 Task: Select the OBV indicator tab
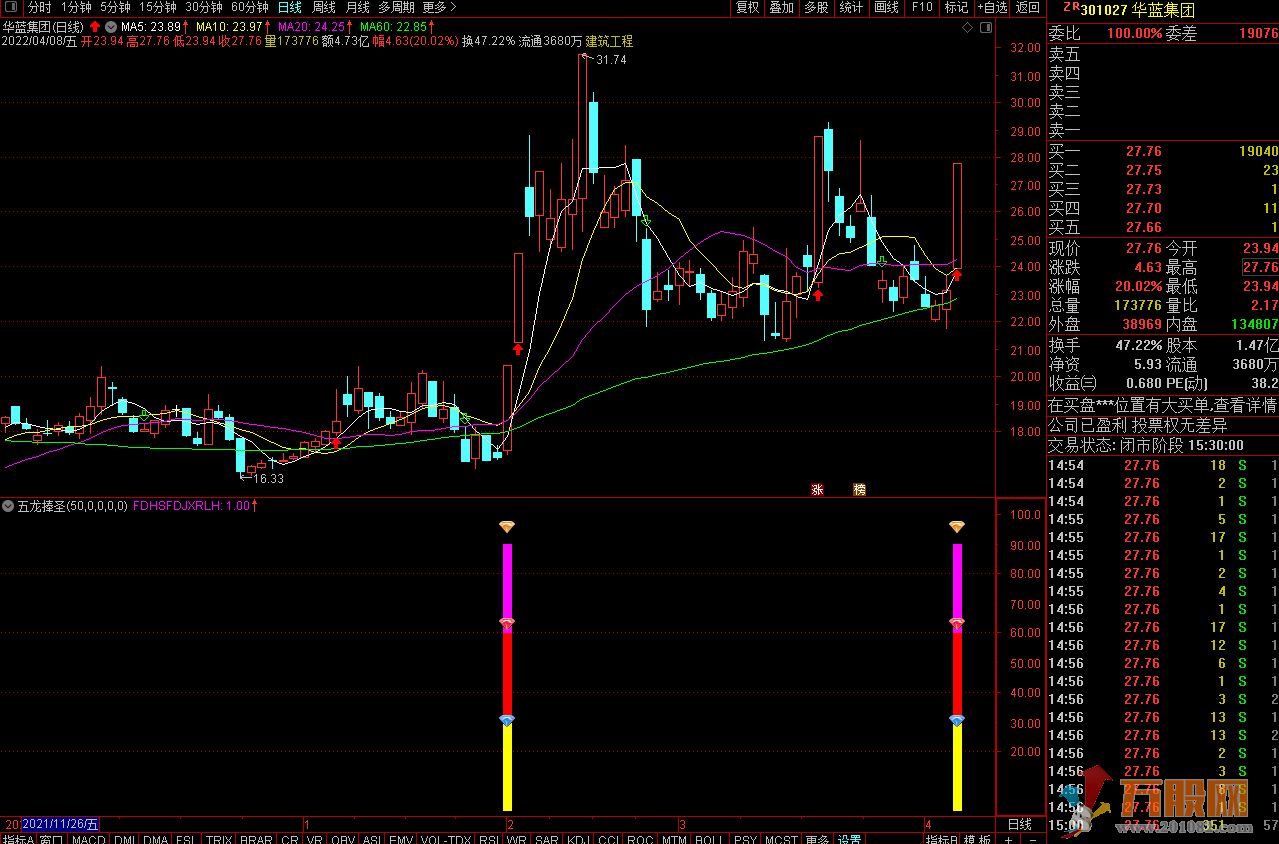click(343, 839)
